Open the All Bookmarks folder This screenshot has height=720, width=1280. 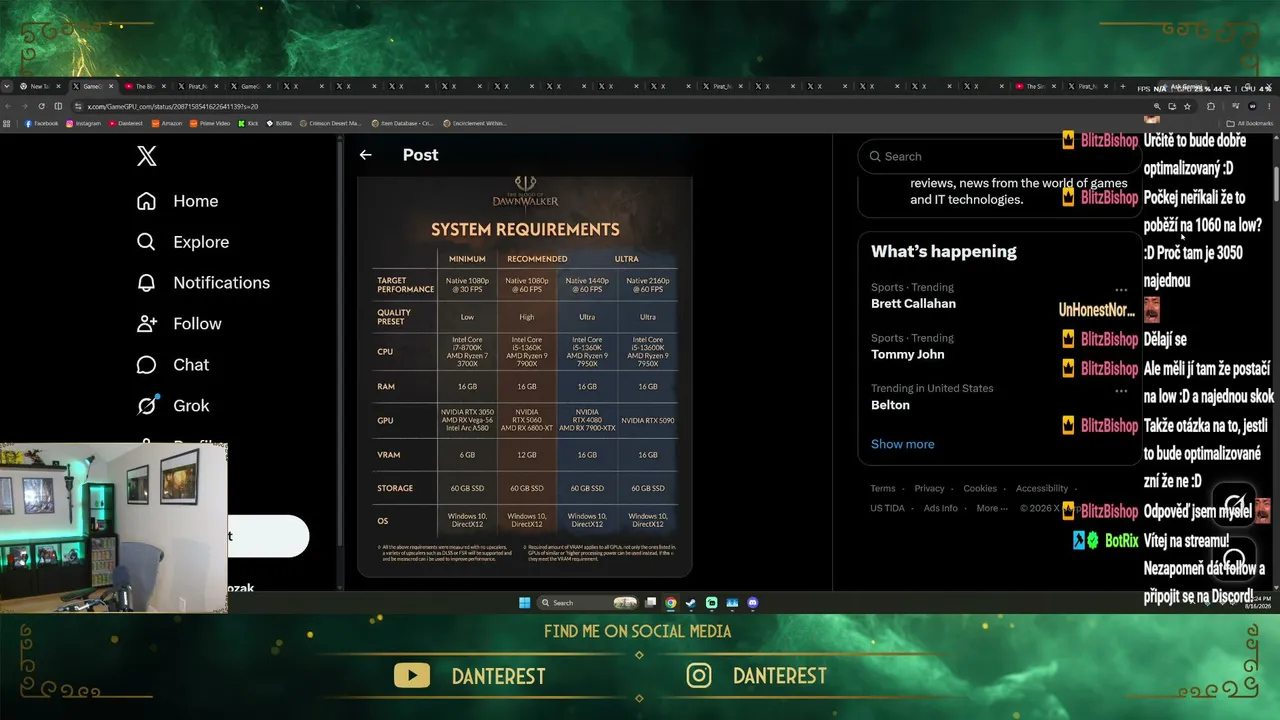(x=1250, y=123)
